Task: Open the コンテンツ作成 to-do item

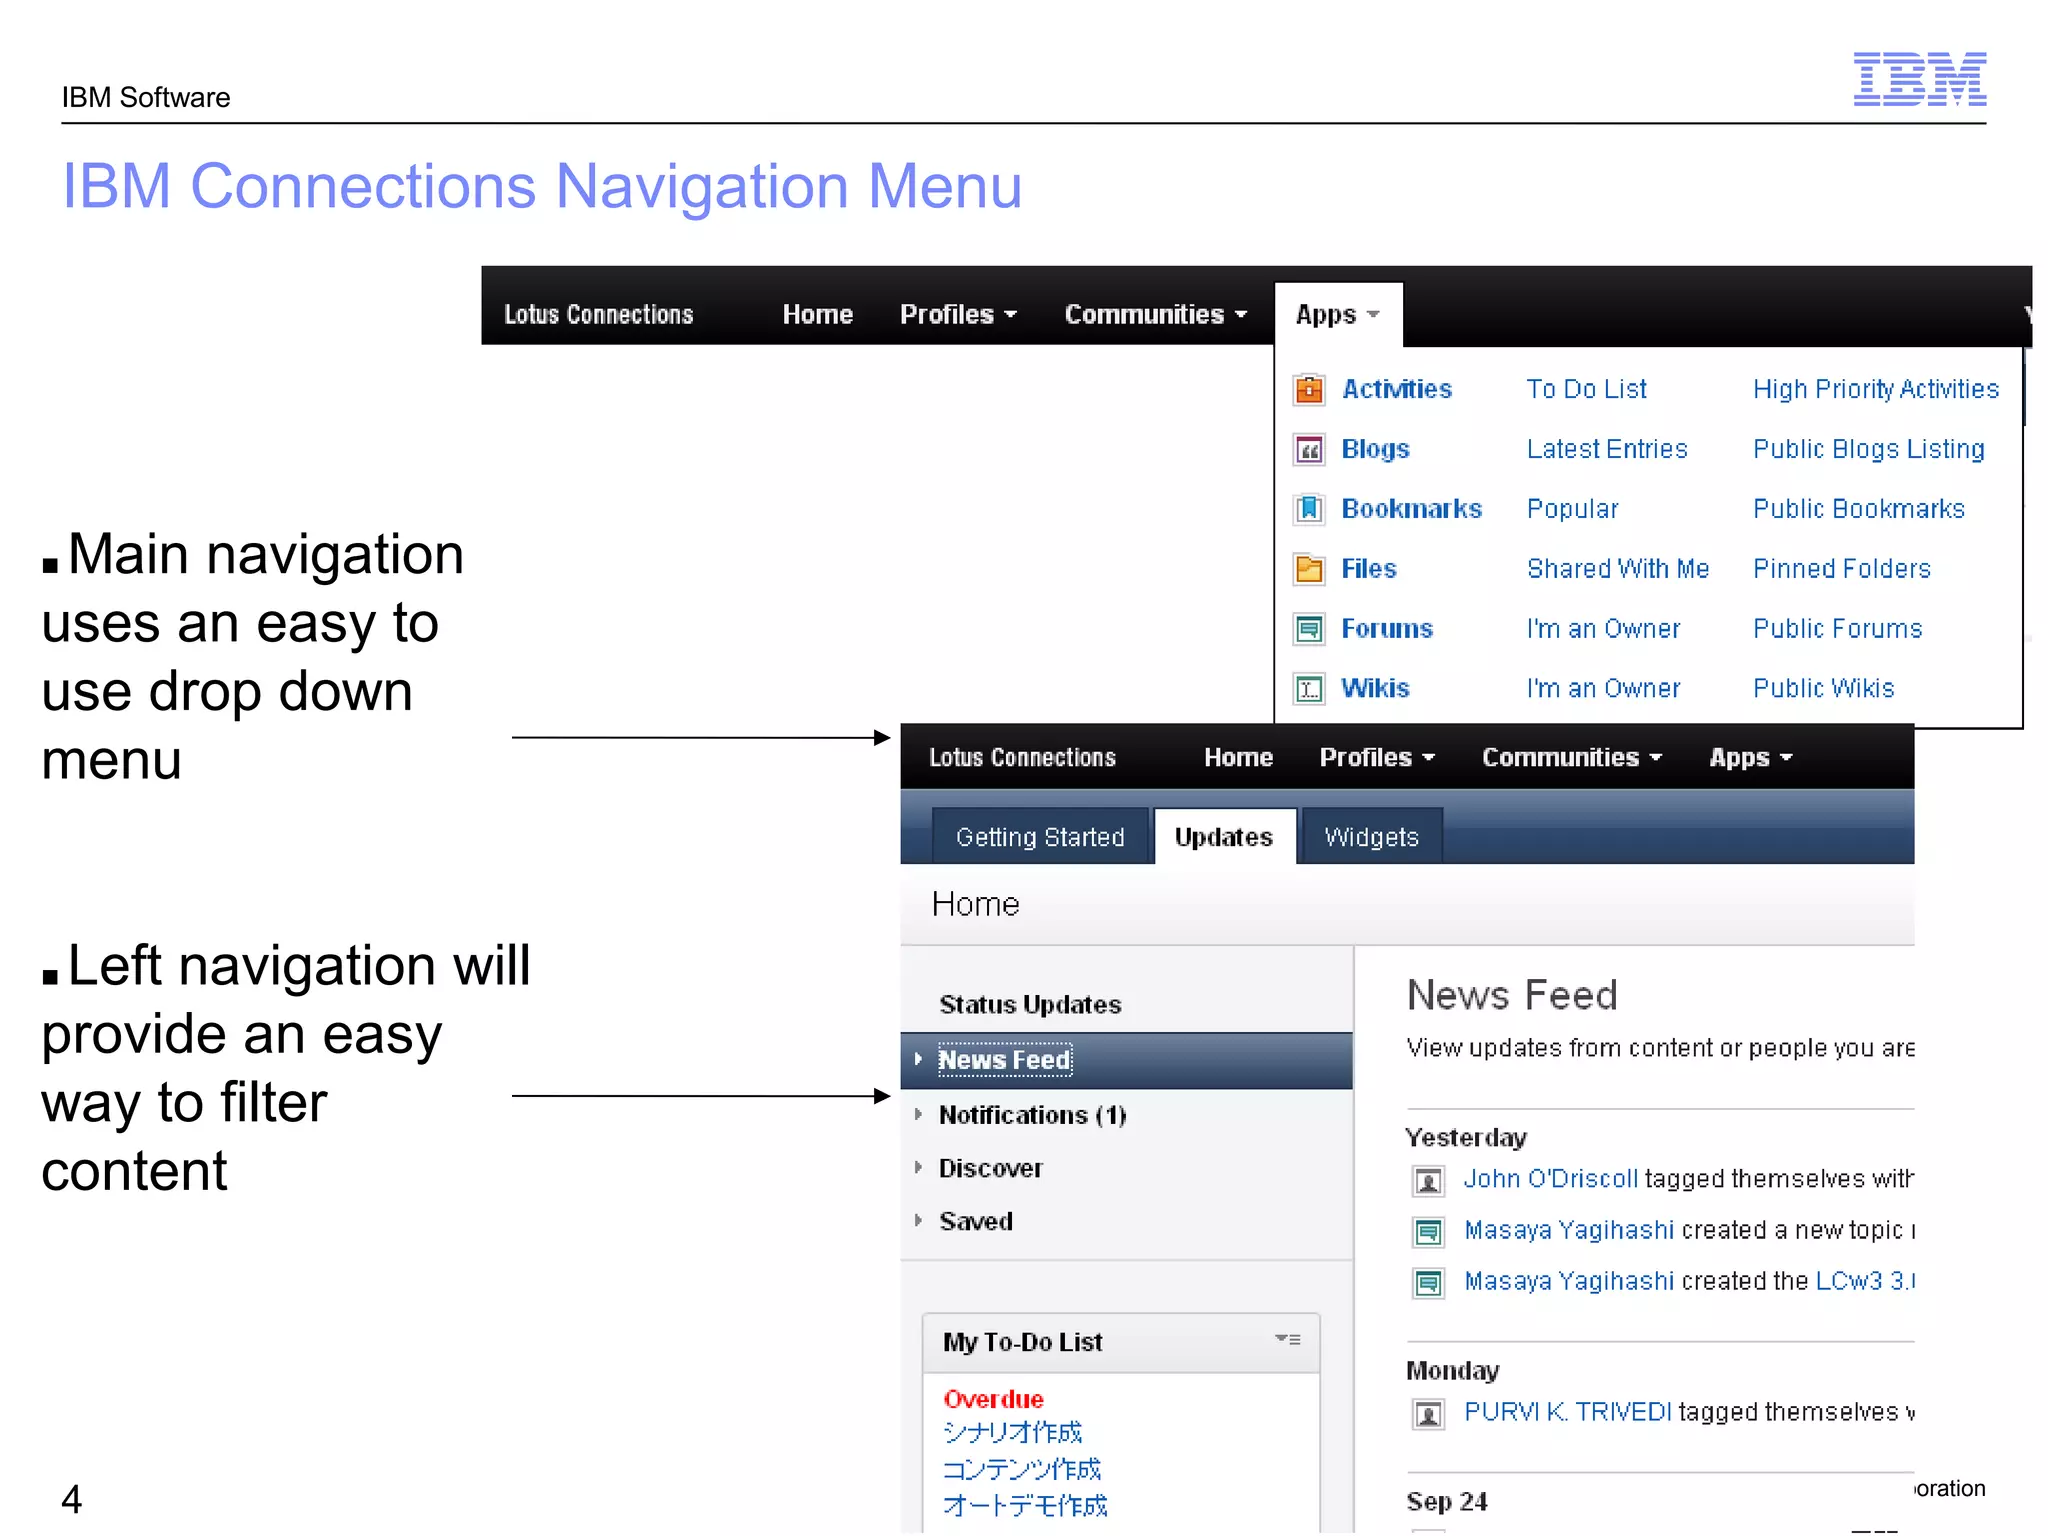Action: pyautogui.click(x=1021, y=1469)
